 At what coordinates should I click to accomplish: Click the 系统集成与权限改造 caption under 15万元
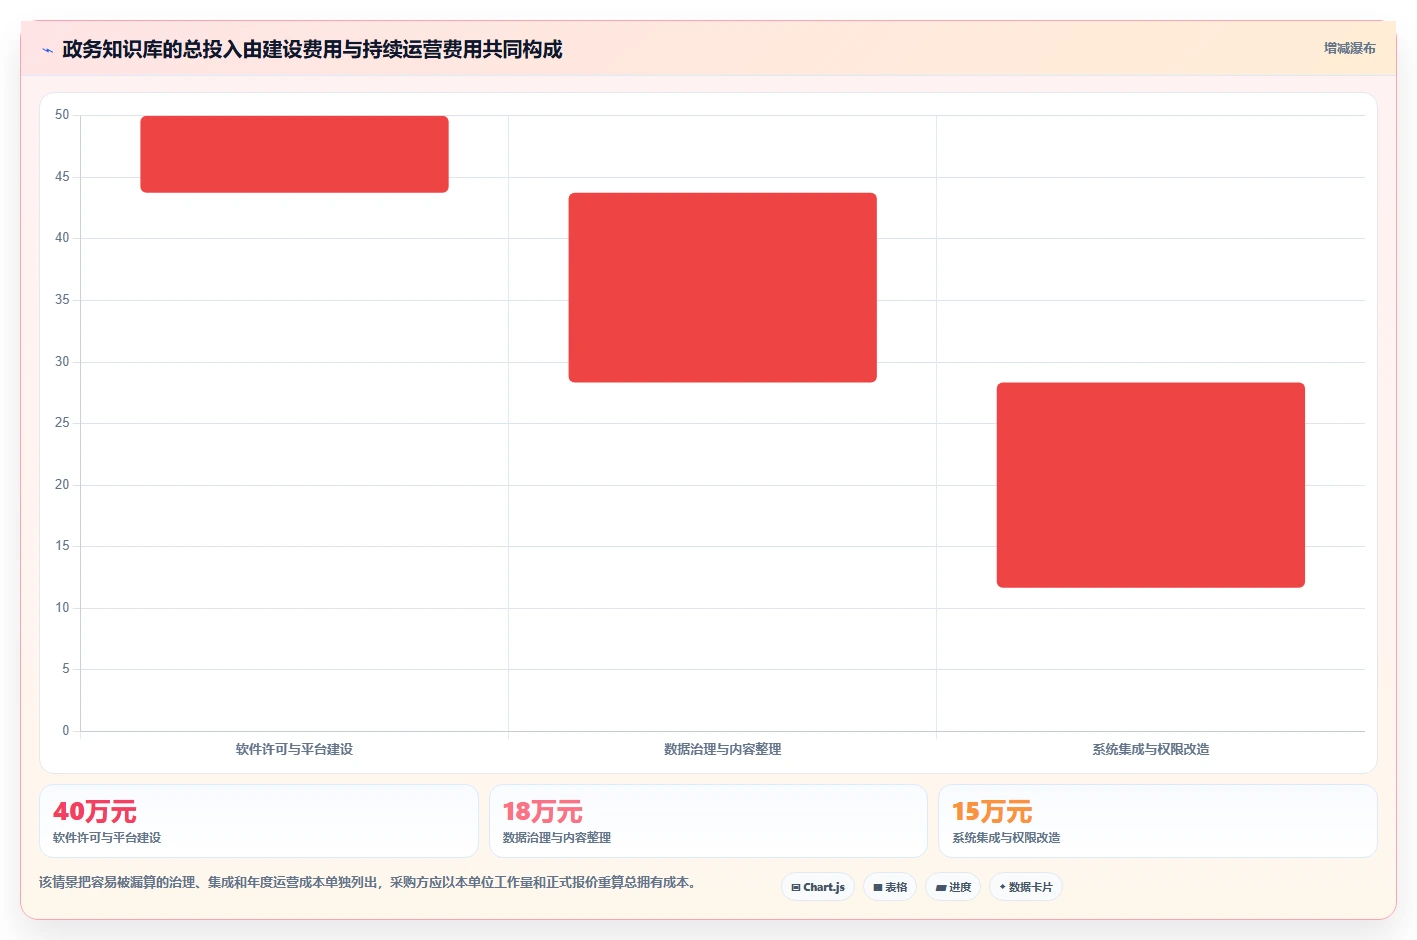tap(1006, 838)
